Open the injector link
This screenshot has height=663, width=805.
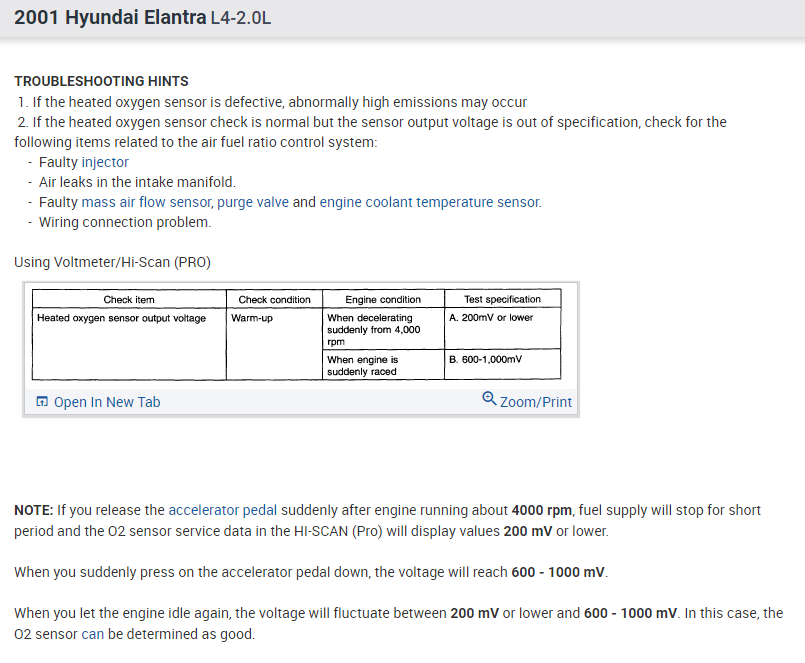pos(105,162)
